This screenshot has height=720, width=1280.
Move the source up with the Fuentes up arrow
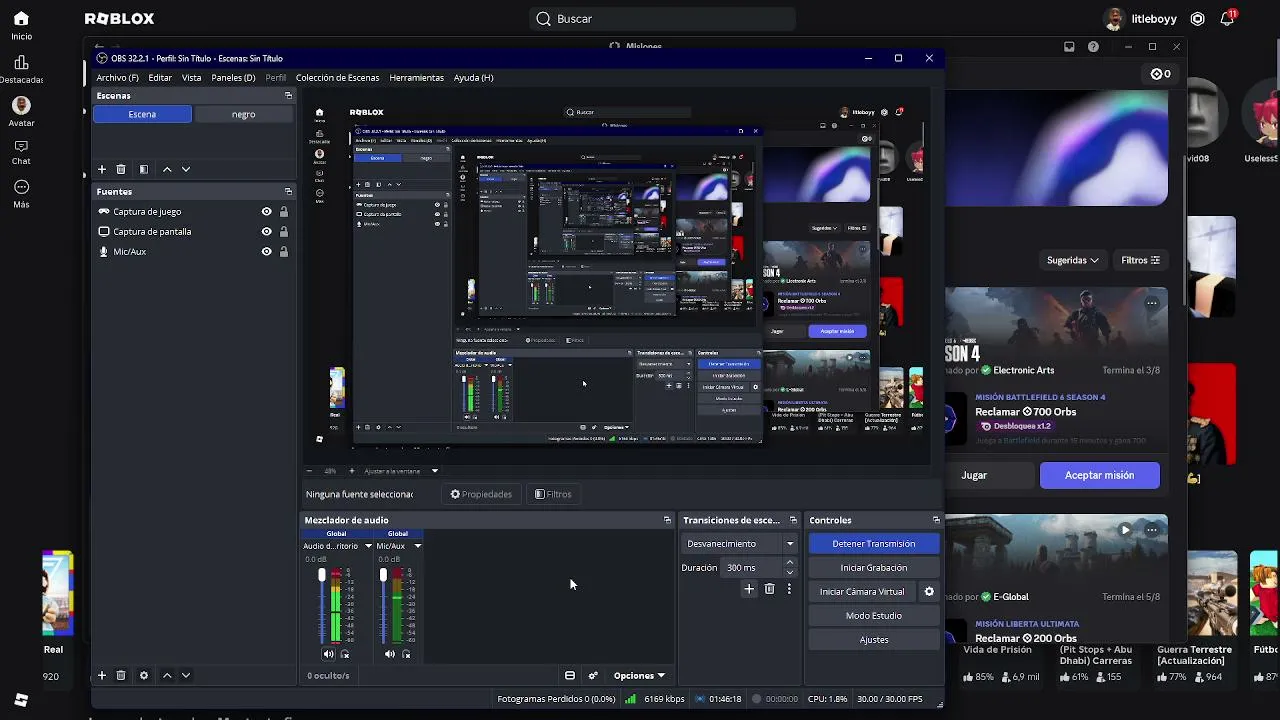click(167, 676)
